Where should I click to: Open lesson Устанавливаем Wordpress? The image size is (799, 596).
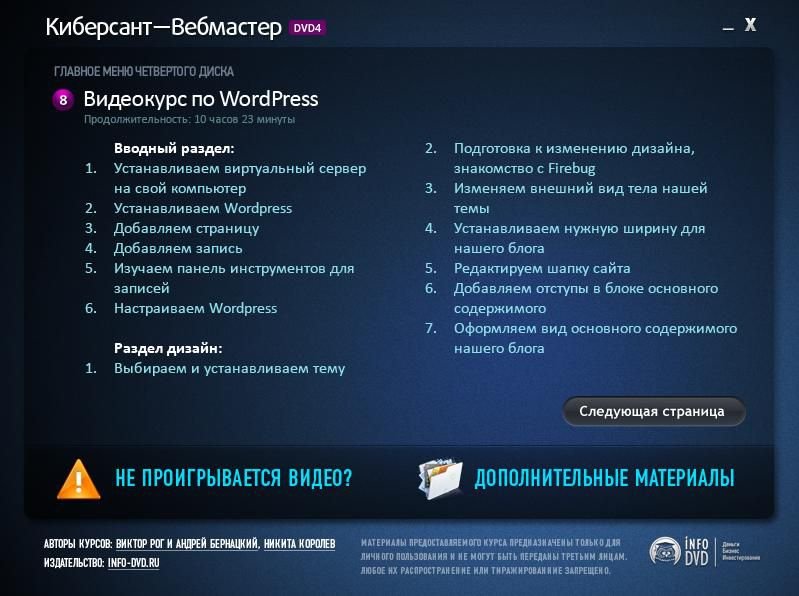pyautogui.click(x=203, y=208)
